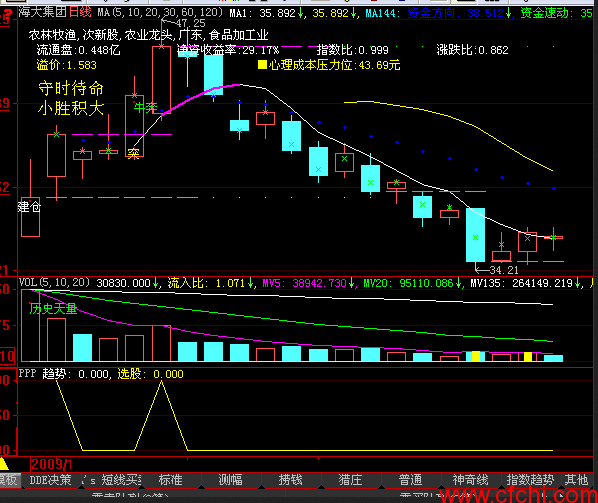Viewport: 598px width, 503px height.
Task: Click the 2009/1 date axis label
Action: tap(51, 464)
